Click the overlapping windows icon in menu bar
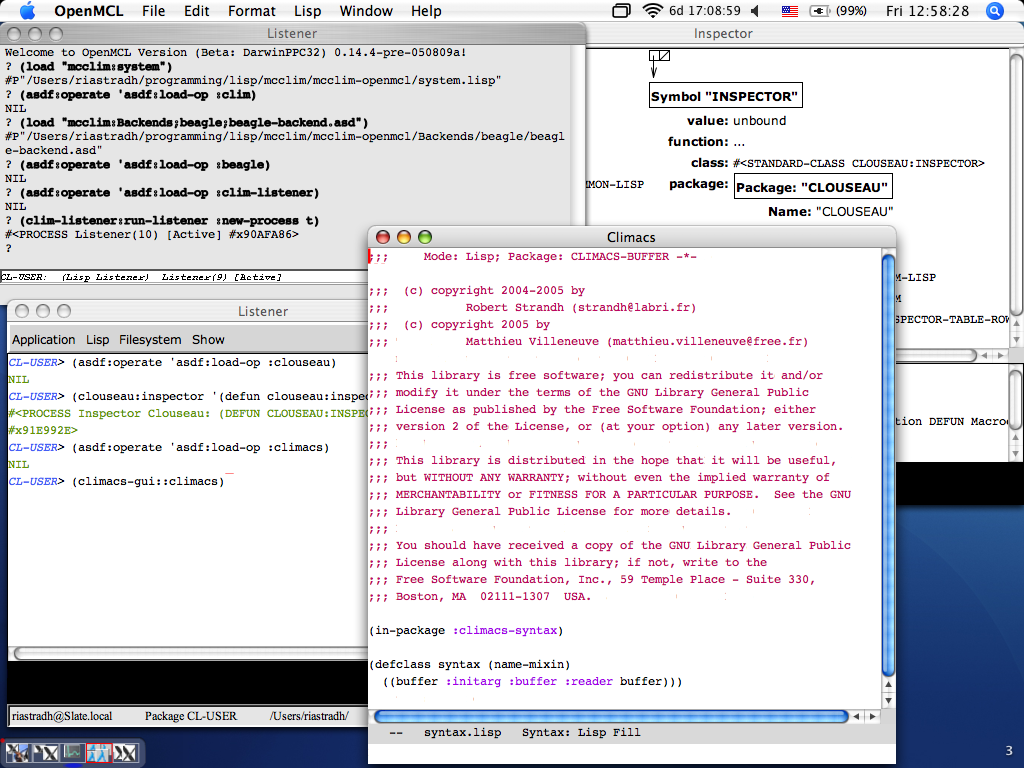Screen dimensions: 1024x768 click(x=621, y=11)
